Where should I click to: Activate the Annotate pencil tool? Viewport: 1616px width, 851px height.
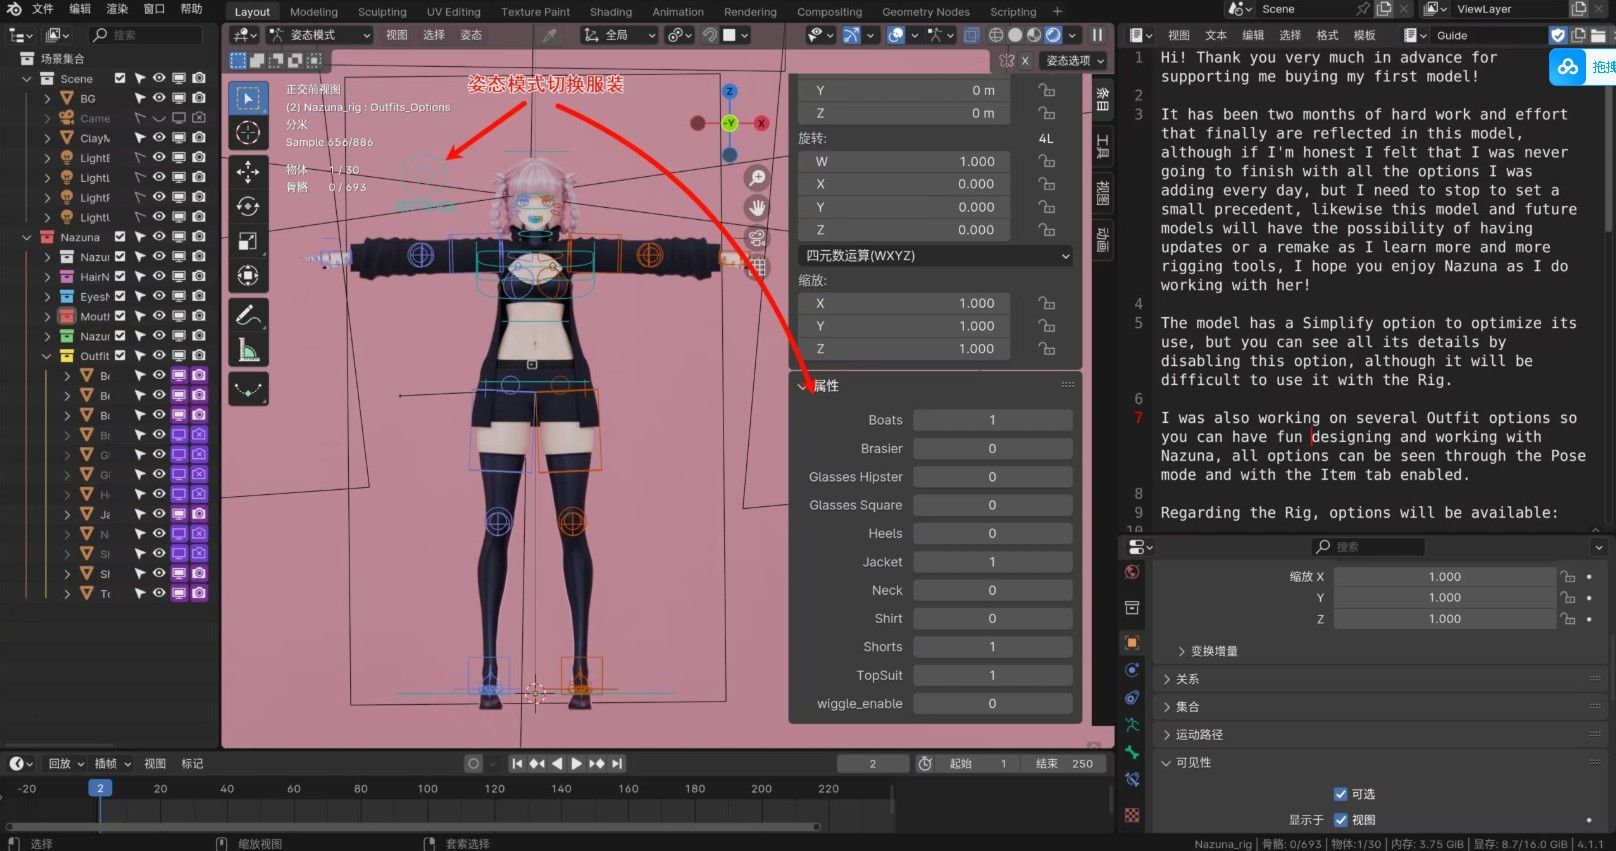[x=248, y=315]
